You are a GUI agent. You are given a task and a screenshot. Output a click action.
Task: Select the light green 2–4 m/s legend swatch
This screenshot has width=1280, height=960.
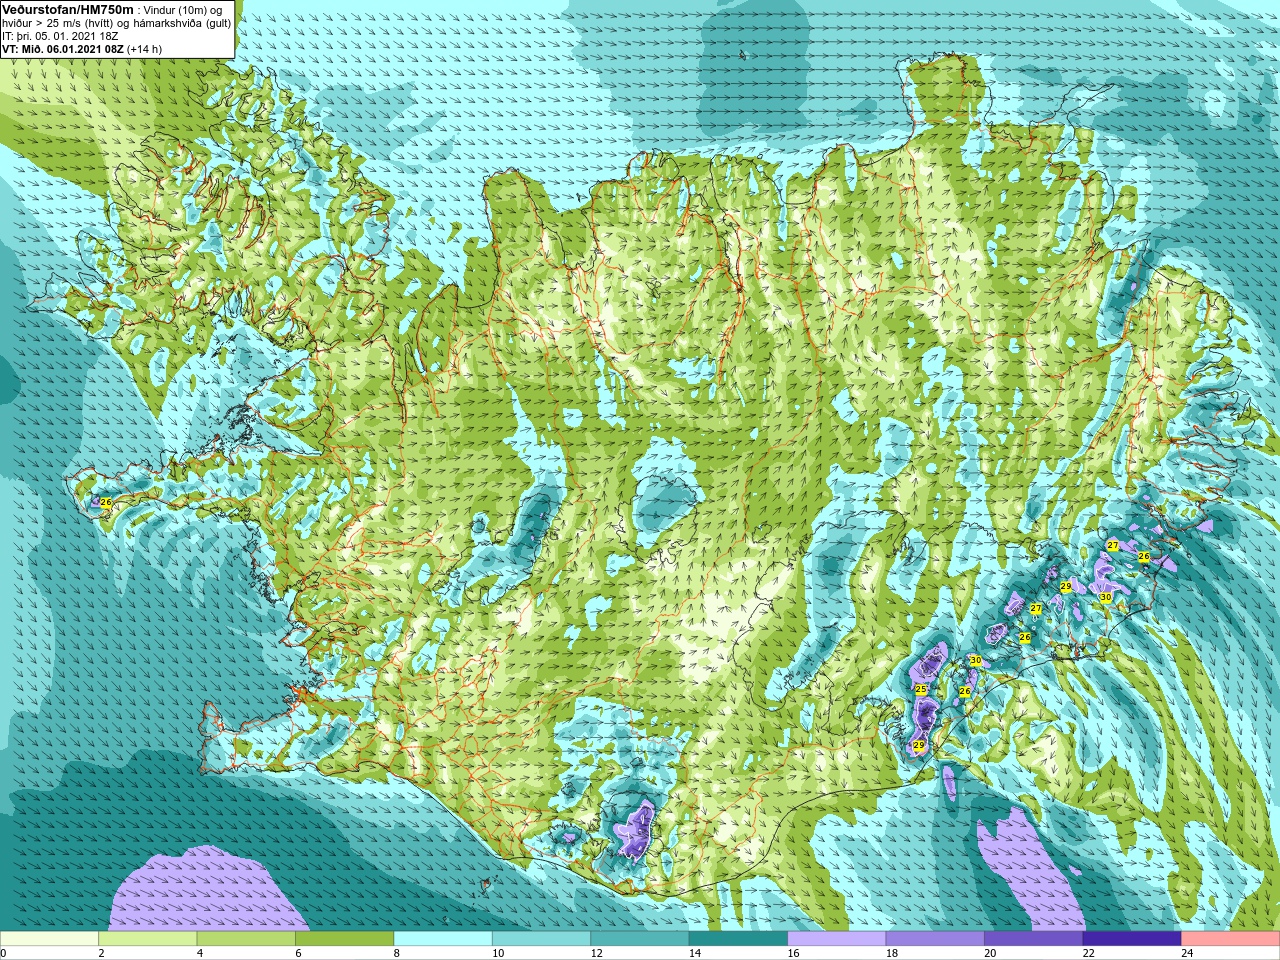pyautogui.click(x=148, y=939)
